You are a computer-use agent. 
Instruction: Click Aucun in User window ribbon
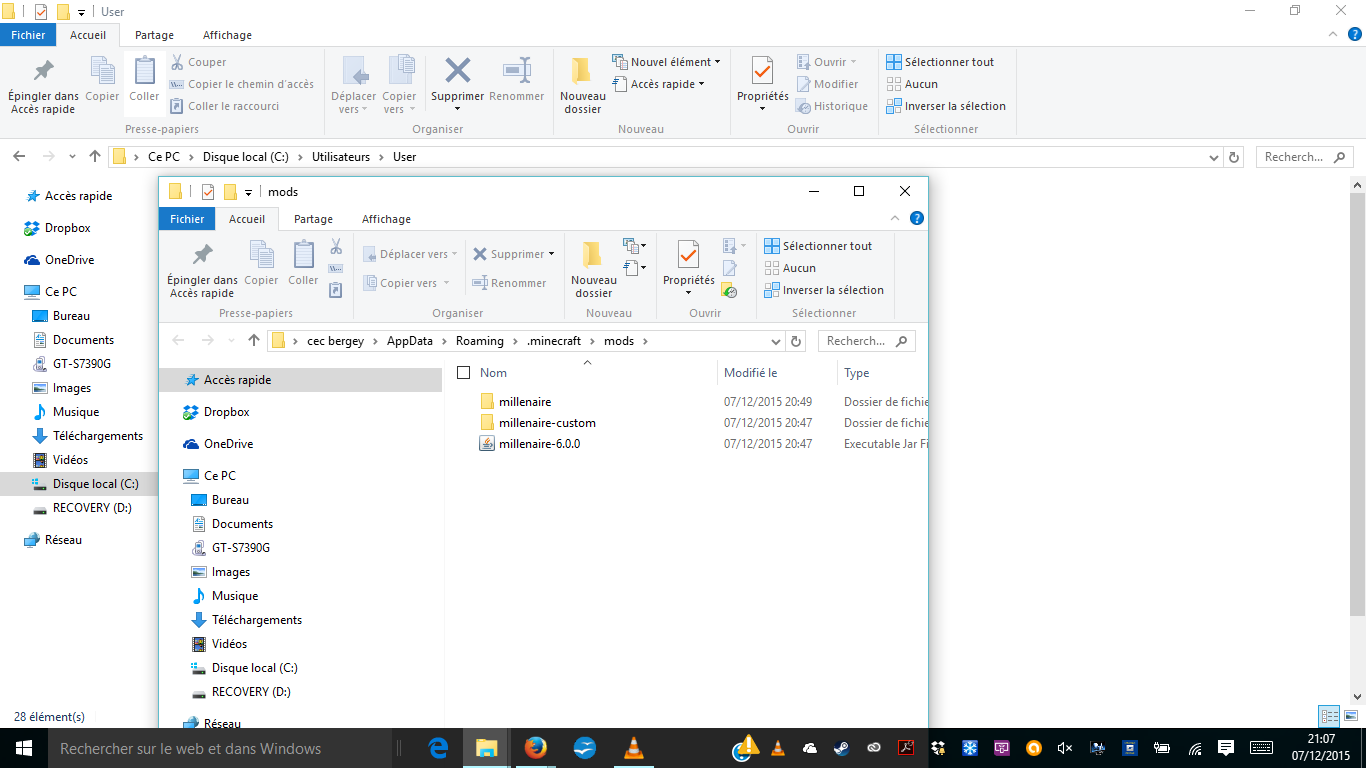[912, 84]
